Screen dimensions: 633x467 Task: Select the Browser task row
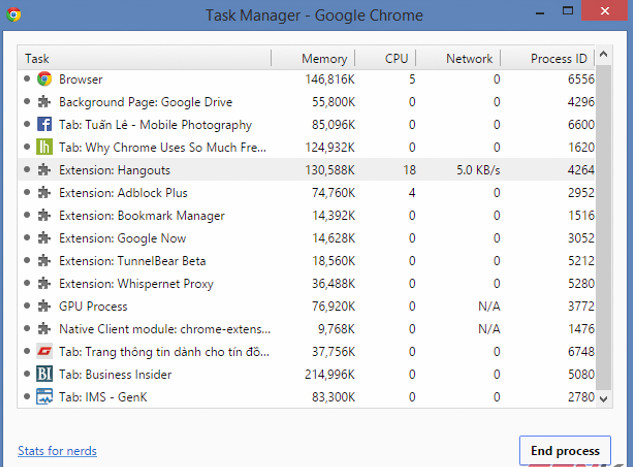click(x=307, y=79)
